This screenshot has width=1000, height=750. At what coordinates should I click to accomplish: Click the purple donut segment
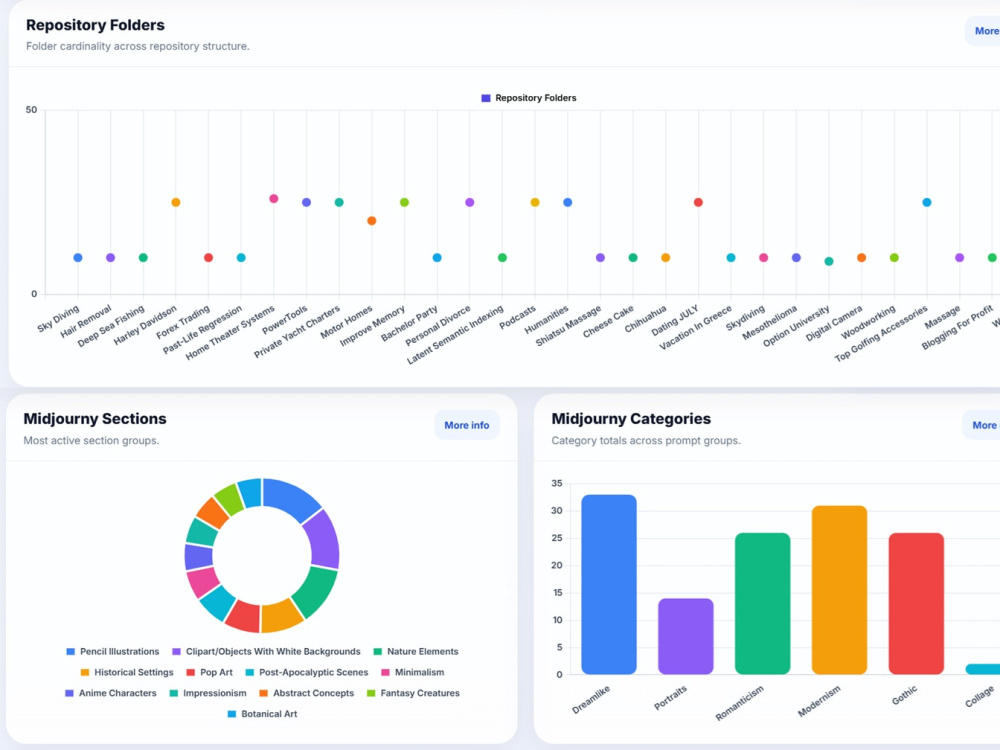click(x=323, y=540)
